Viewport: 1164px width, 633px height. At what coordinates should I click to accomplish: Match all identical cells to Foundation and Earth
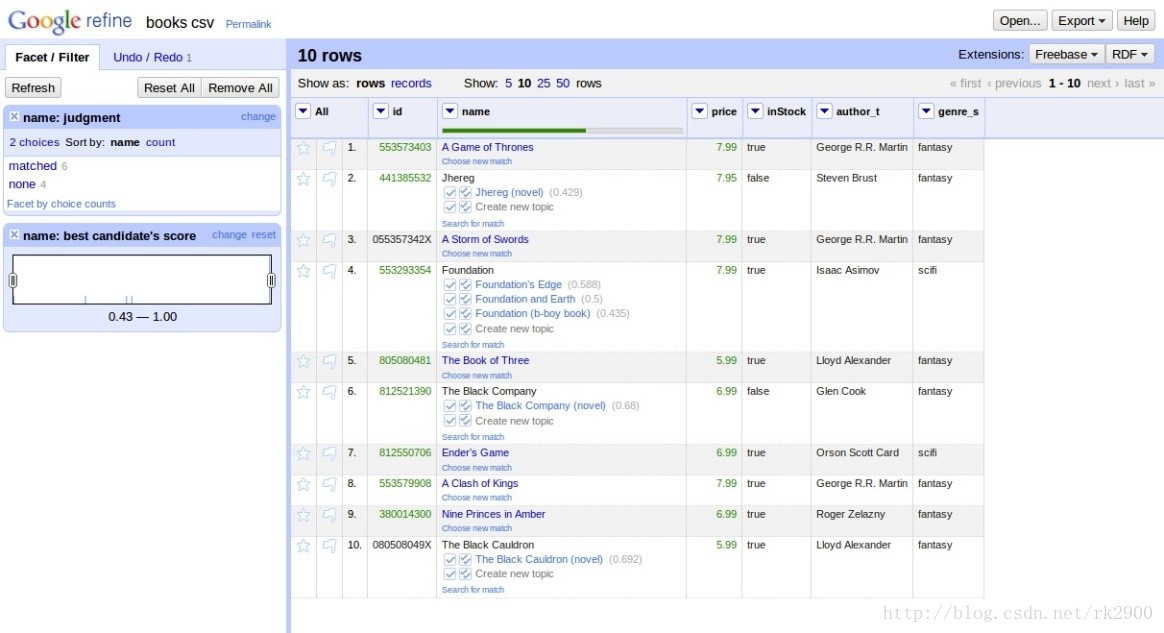point(465,300)
